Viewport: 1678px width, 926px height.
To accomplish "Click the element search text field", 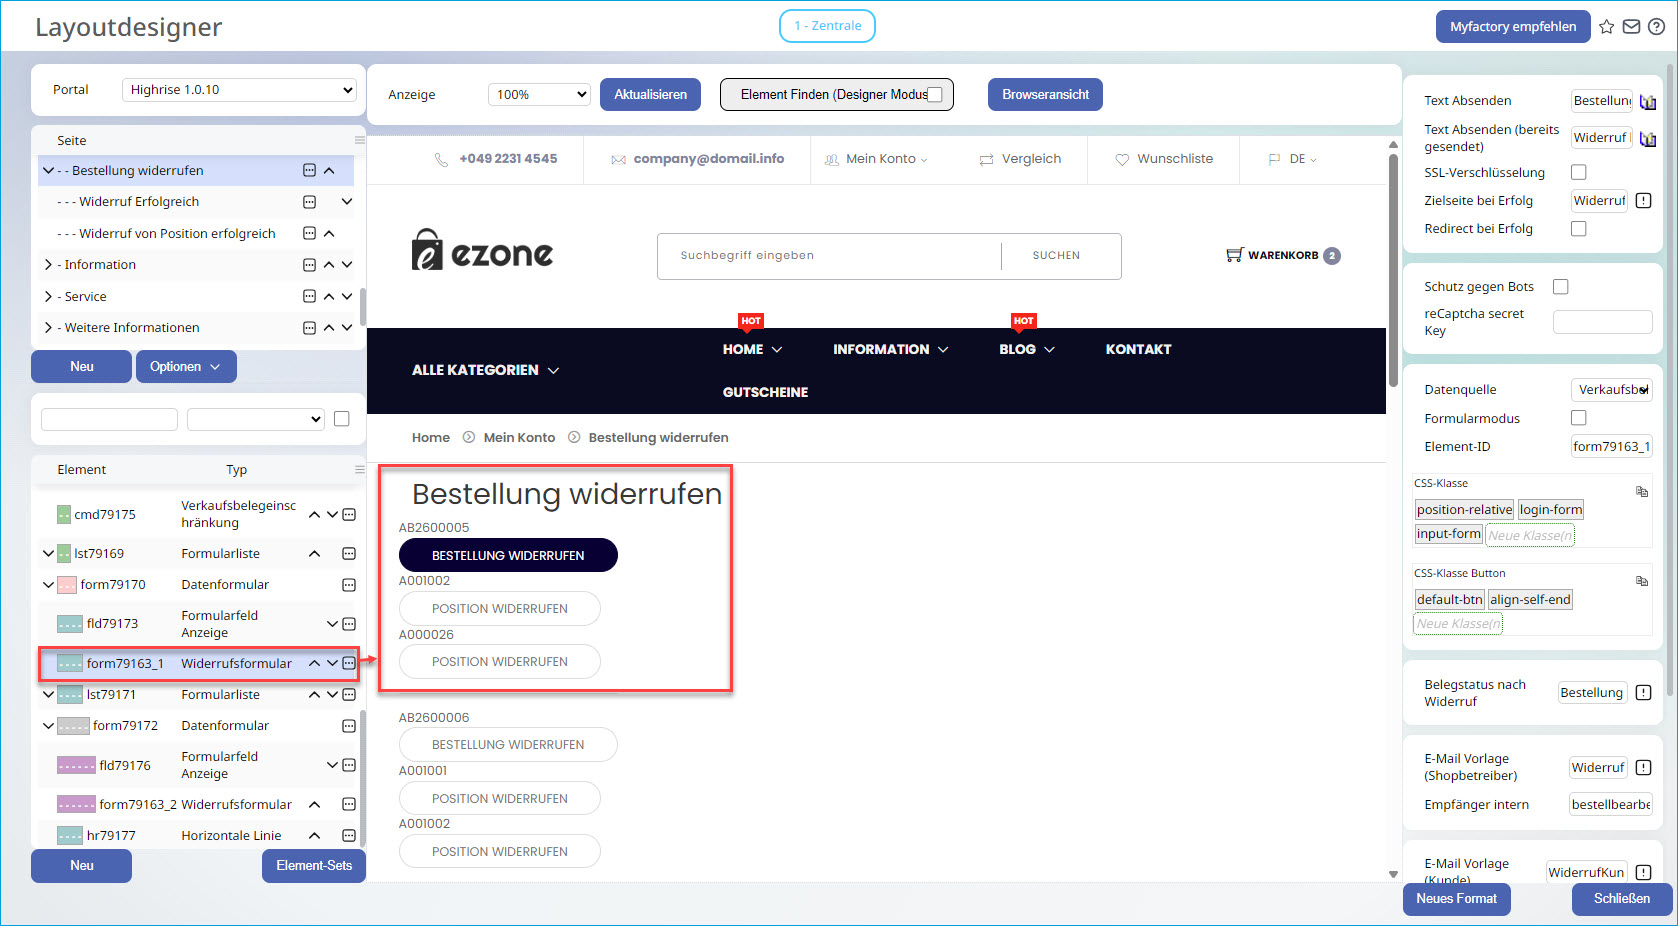I will click(109, 419).
